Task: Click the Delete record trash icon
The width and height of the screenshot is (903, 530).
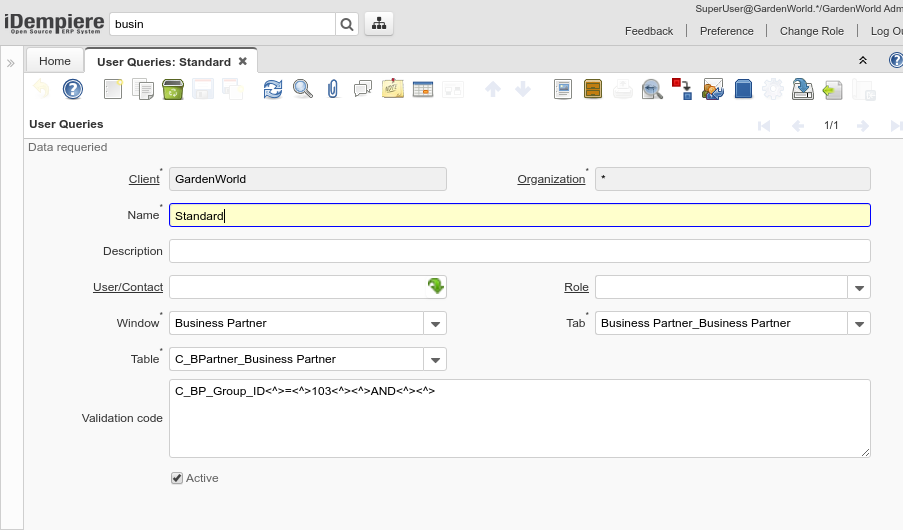Action: coord(172,90)
